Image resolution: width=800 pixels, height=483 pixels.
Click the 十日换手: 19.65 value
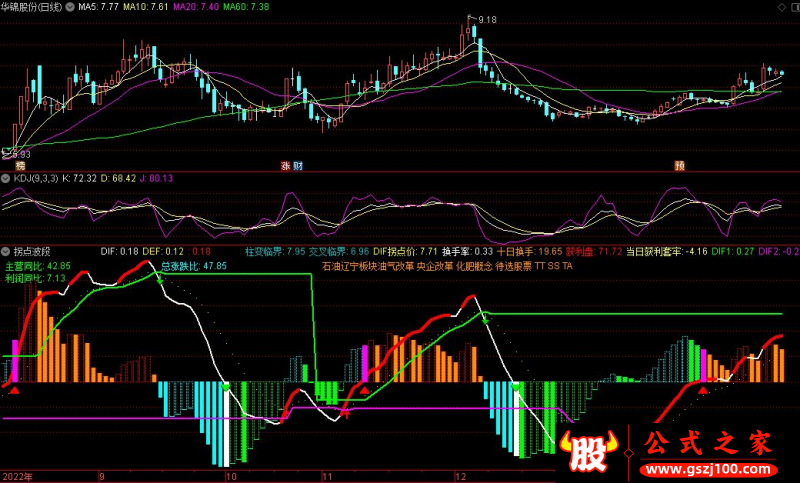click(x=530, y=251)
